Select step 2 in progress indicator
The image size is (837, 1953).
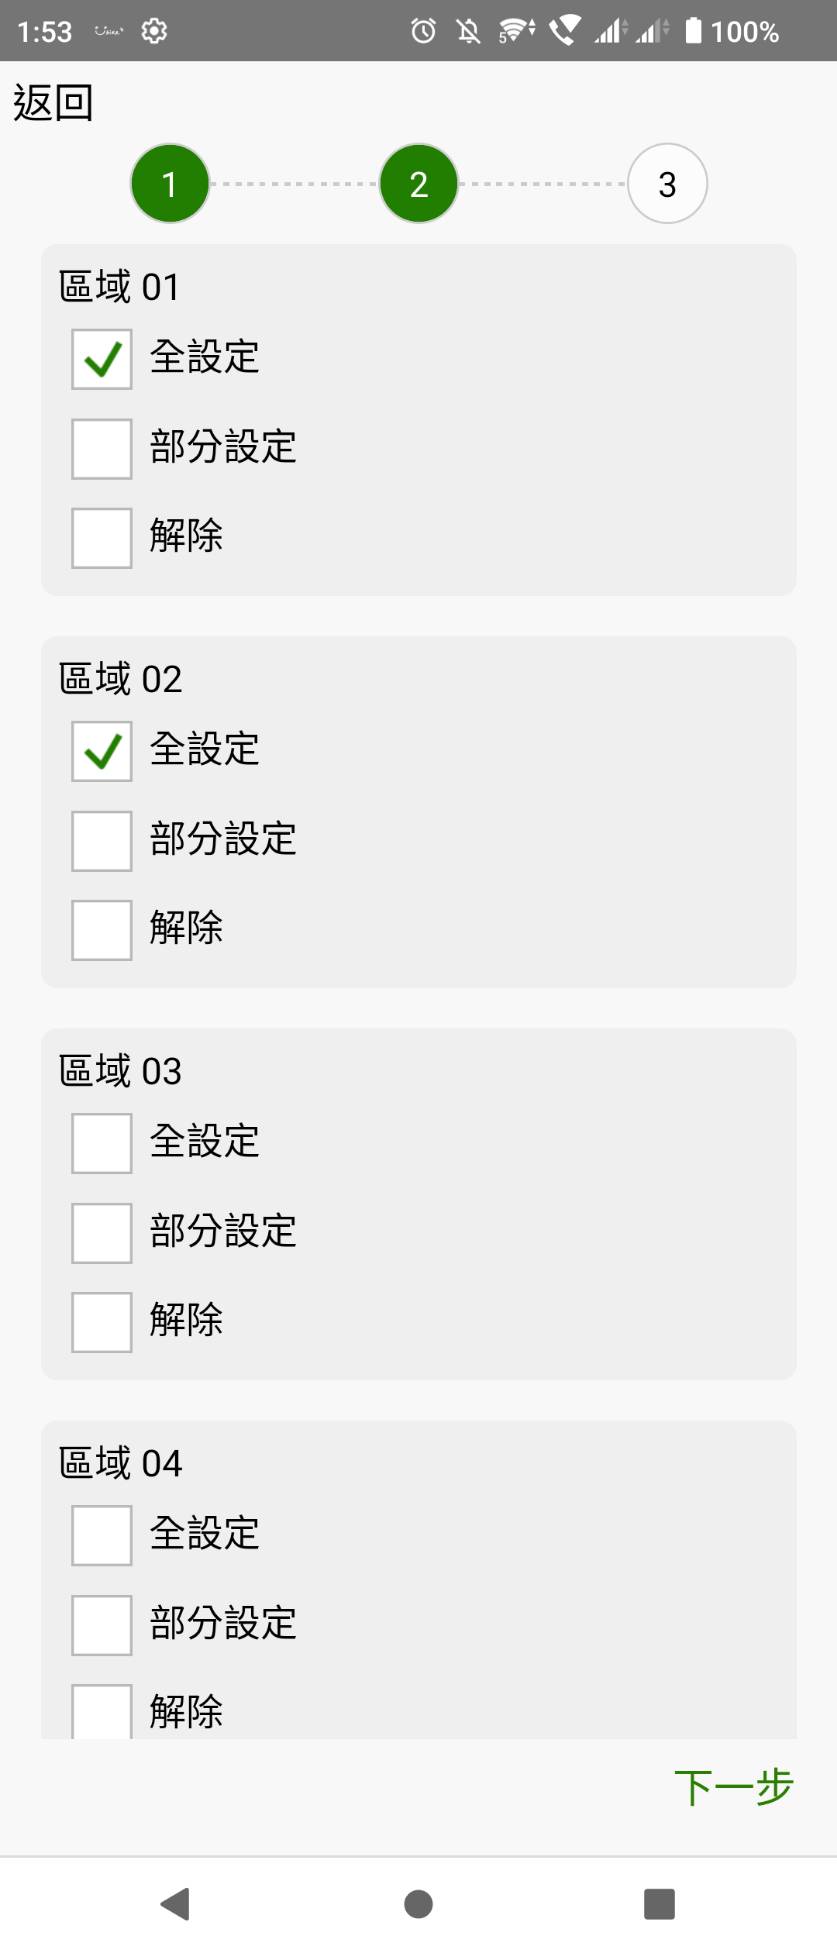coord(419,183)
